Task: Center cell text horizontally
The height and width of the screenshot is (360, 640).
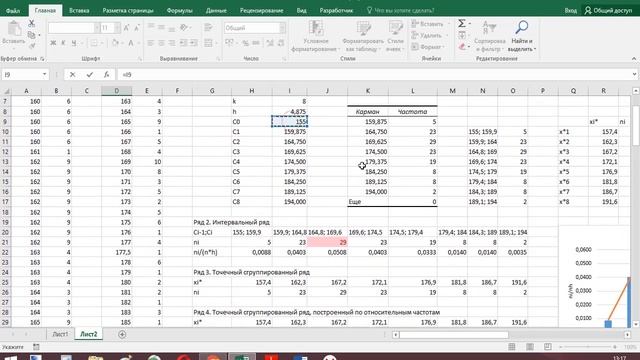Action: click(x=162, y=43)
